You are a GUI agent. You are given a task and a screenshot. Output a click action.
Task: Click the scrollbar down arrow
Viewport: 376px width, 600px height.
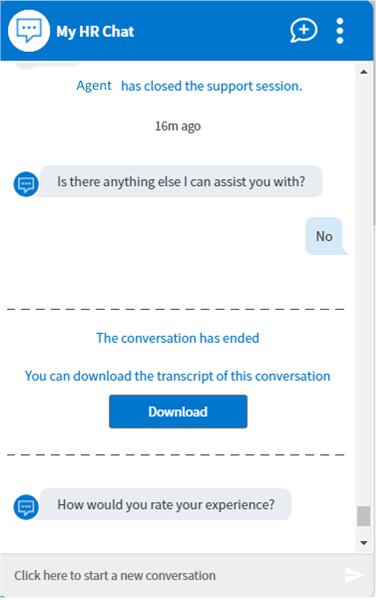[x=364, y=543]
